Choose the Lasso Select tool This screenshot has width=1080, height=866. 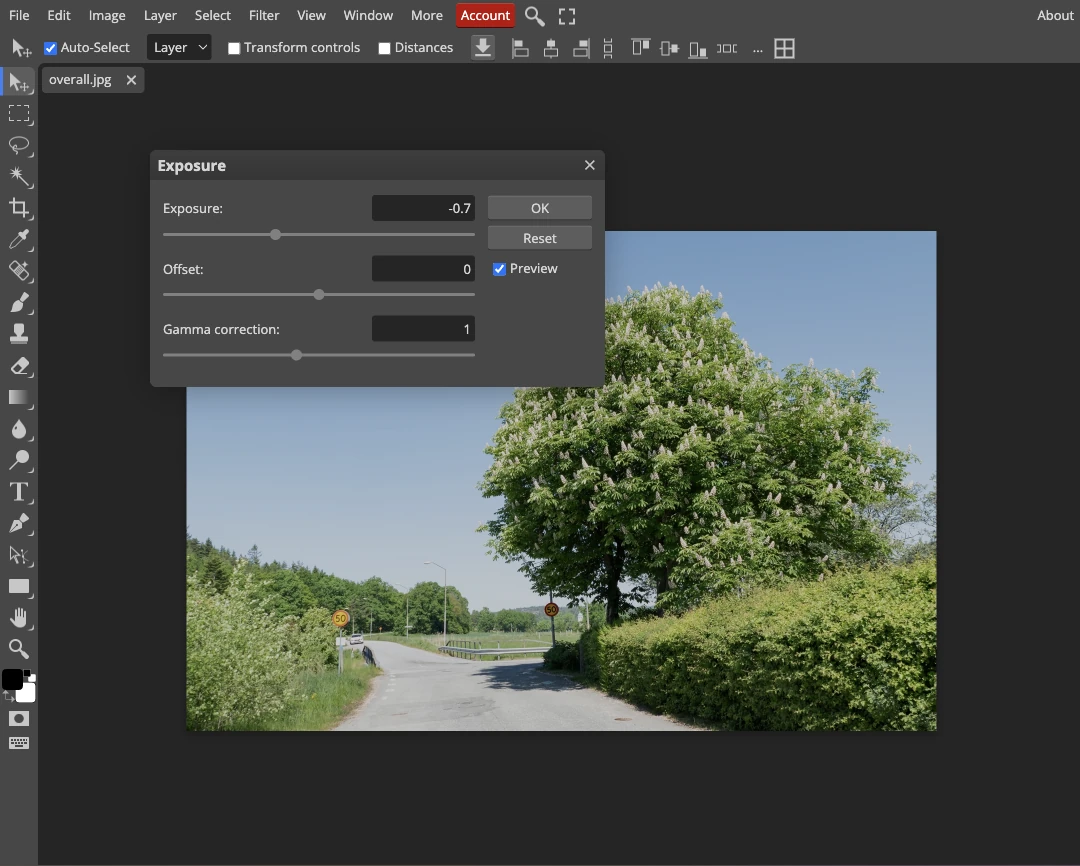point(19,145)
